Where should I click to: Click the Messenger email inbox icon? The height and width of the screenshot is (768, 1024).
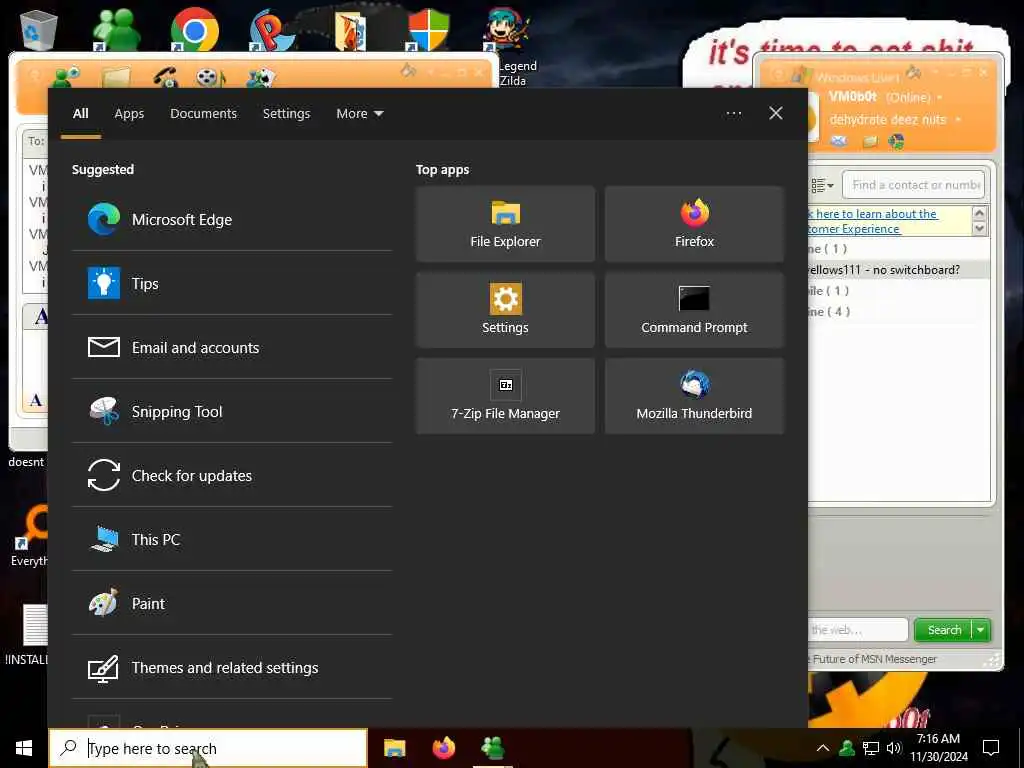[x=839, y=141]
